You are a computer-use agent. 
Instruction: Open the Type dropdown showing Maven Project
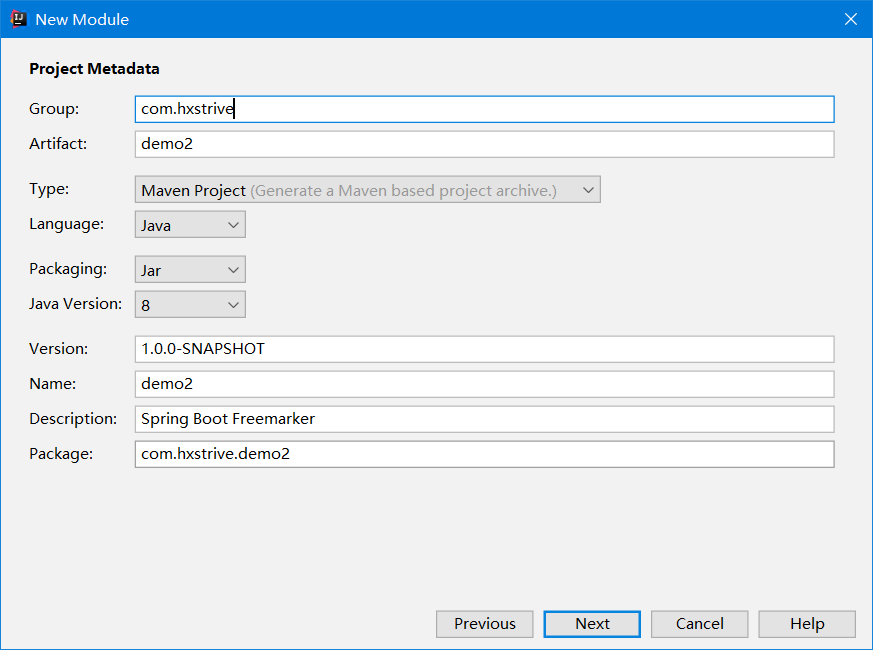[x=367, y=190]
